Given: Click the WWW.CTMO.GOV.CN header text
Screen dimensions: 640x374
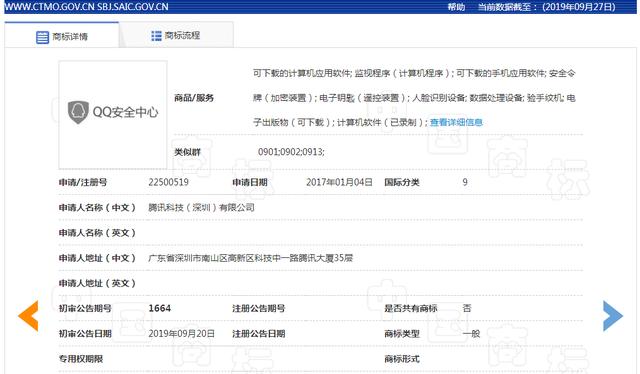Looking at the screenshot, I should tap(50, 7).
